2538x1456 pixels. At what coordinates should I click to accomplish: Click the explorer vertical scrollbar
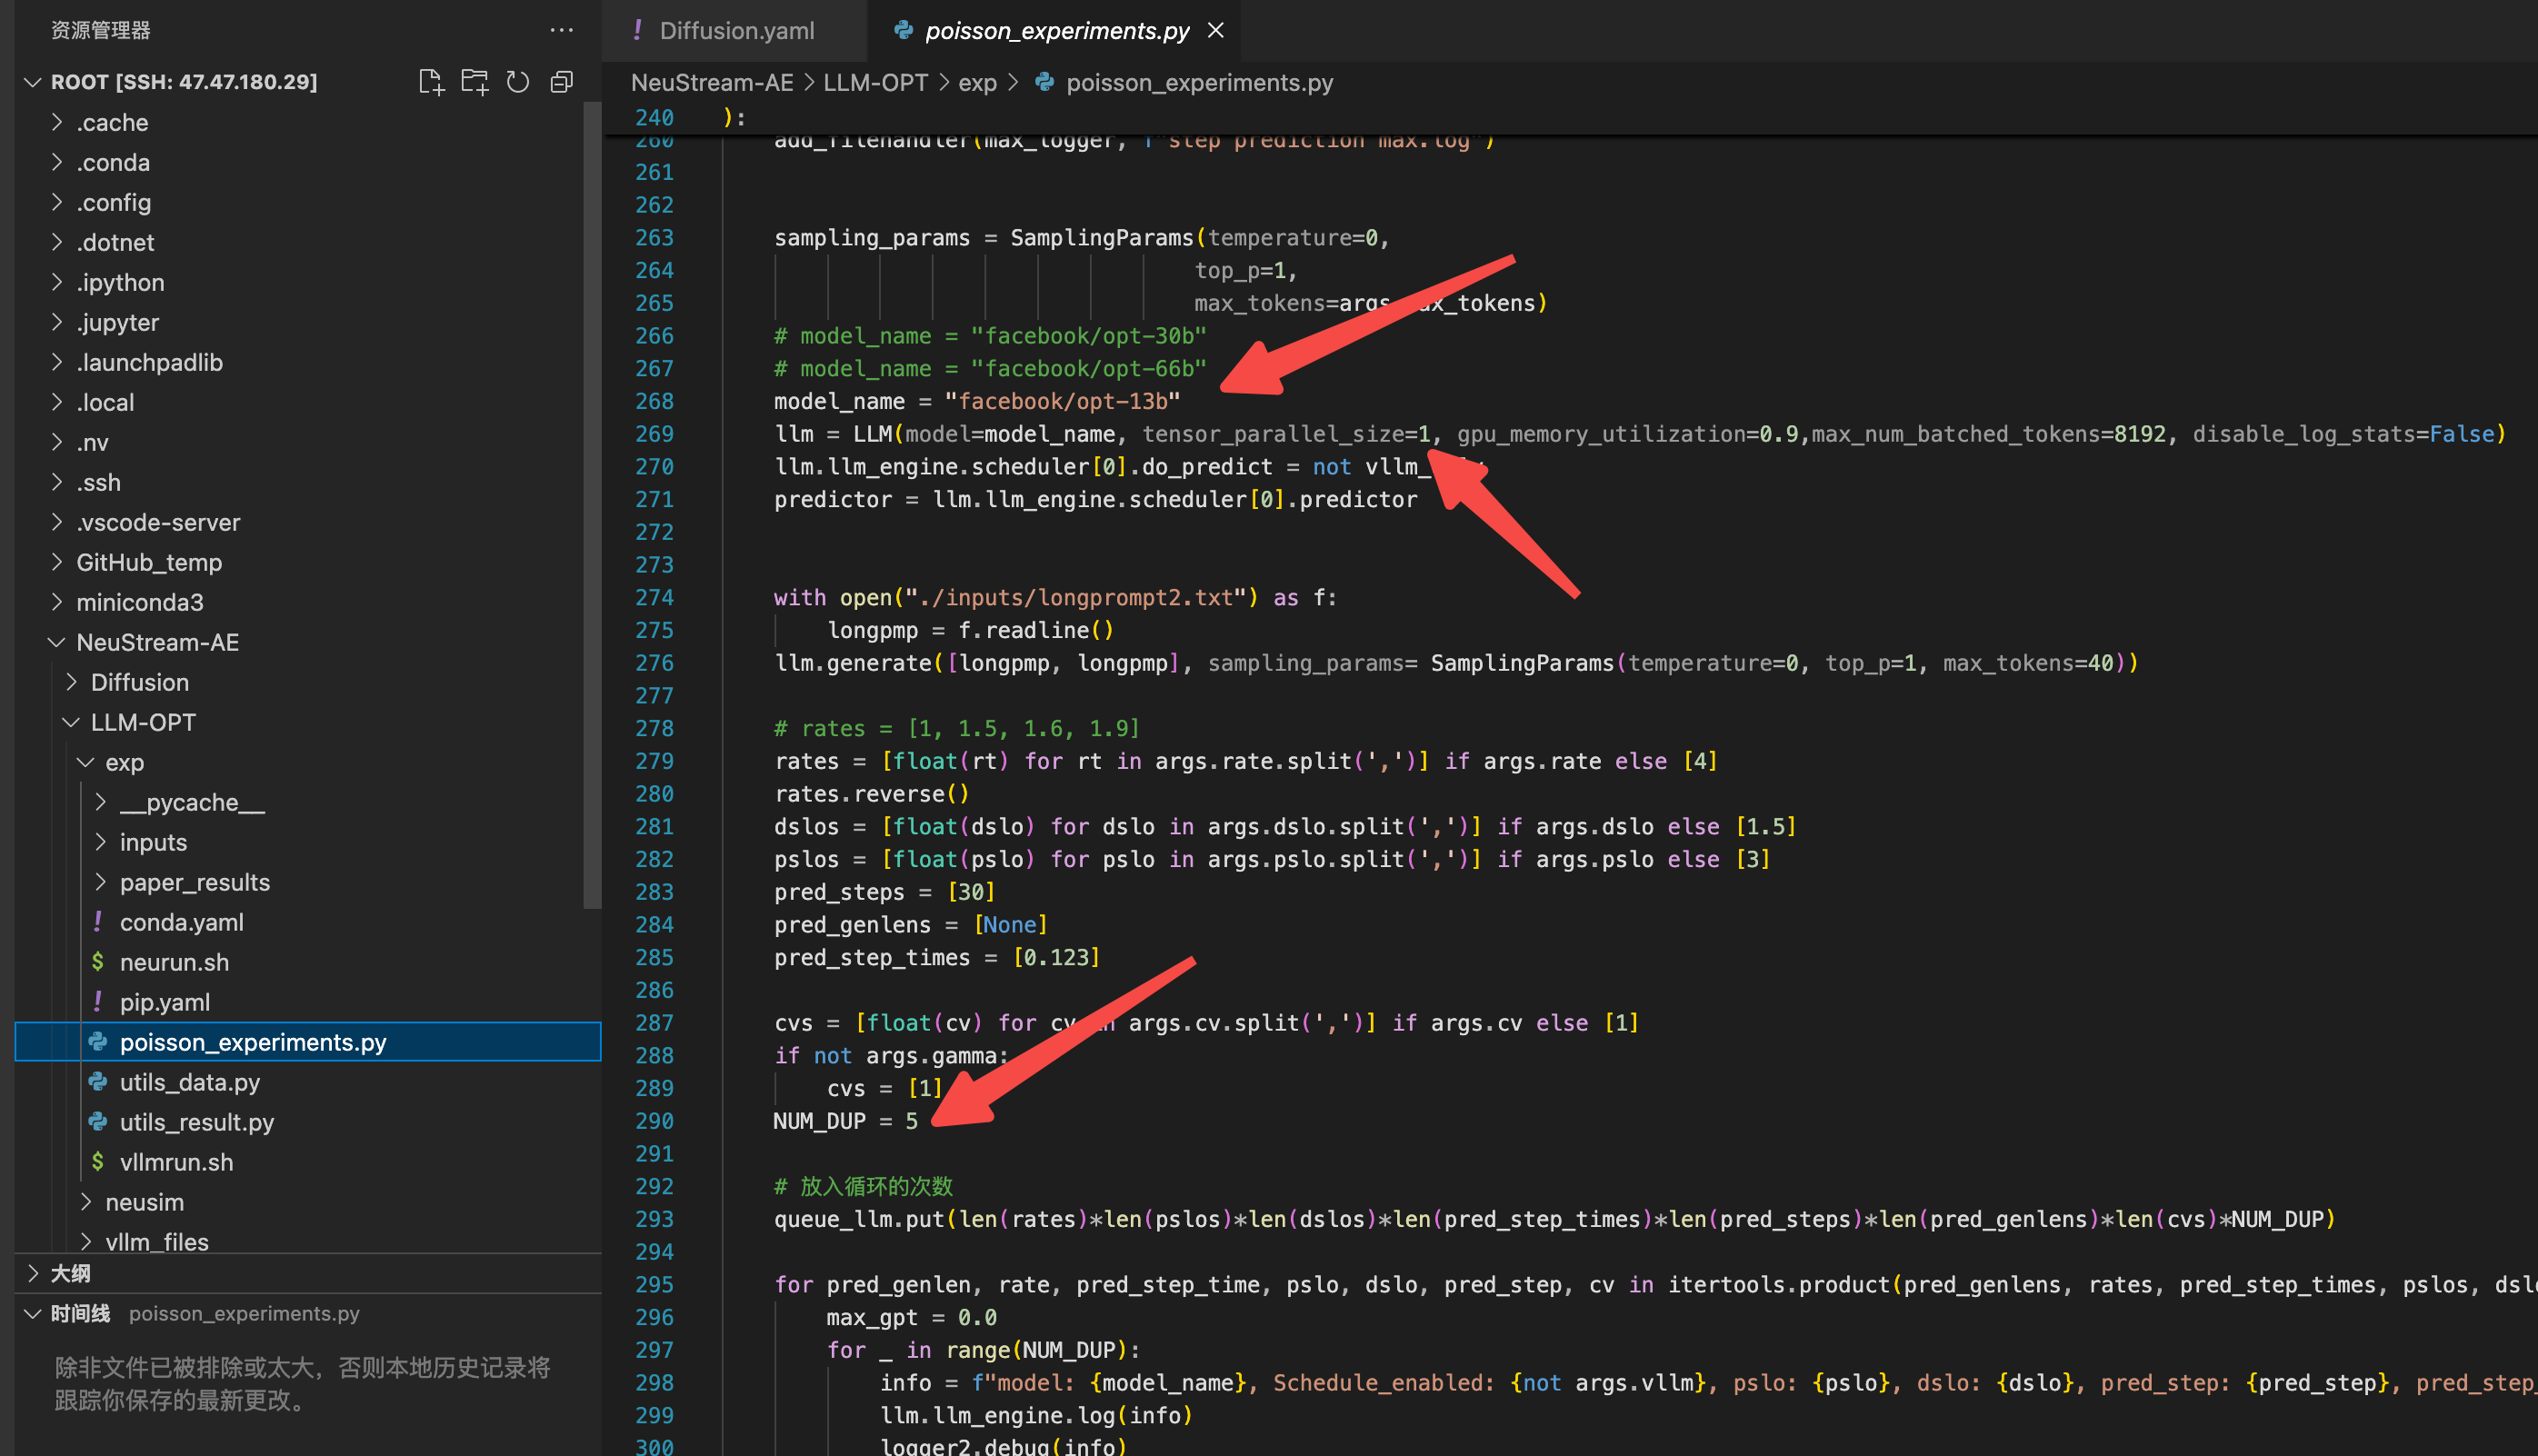(592, 505)
